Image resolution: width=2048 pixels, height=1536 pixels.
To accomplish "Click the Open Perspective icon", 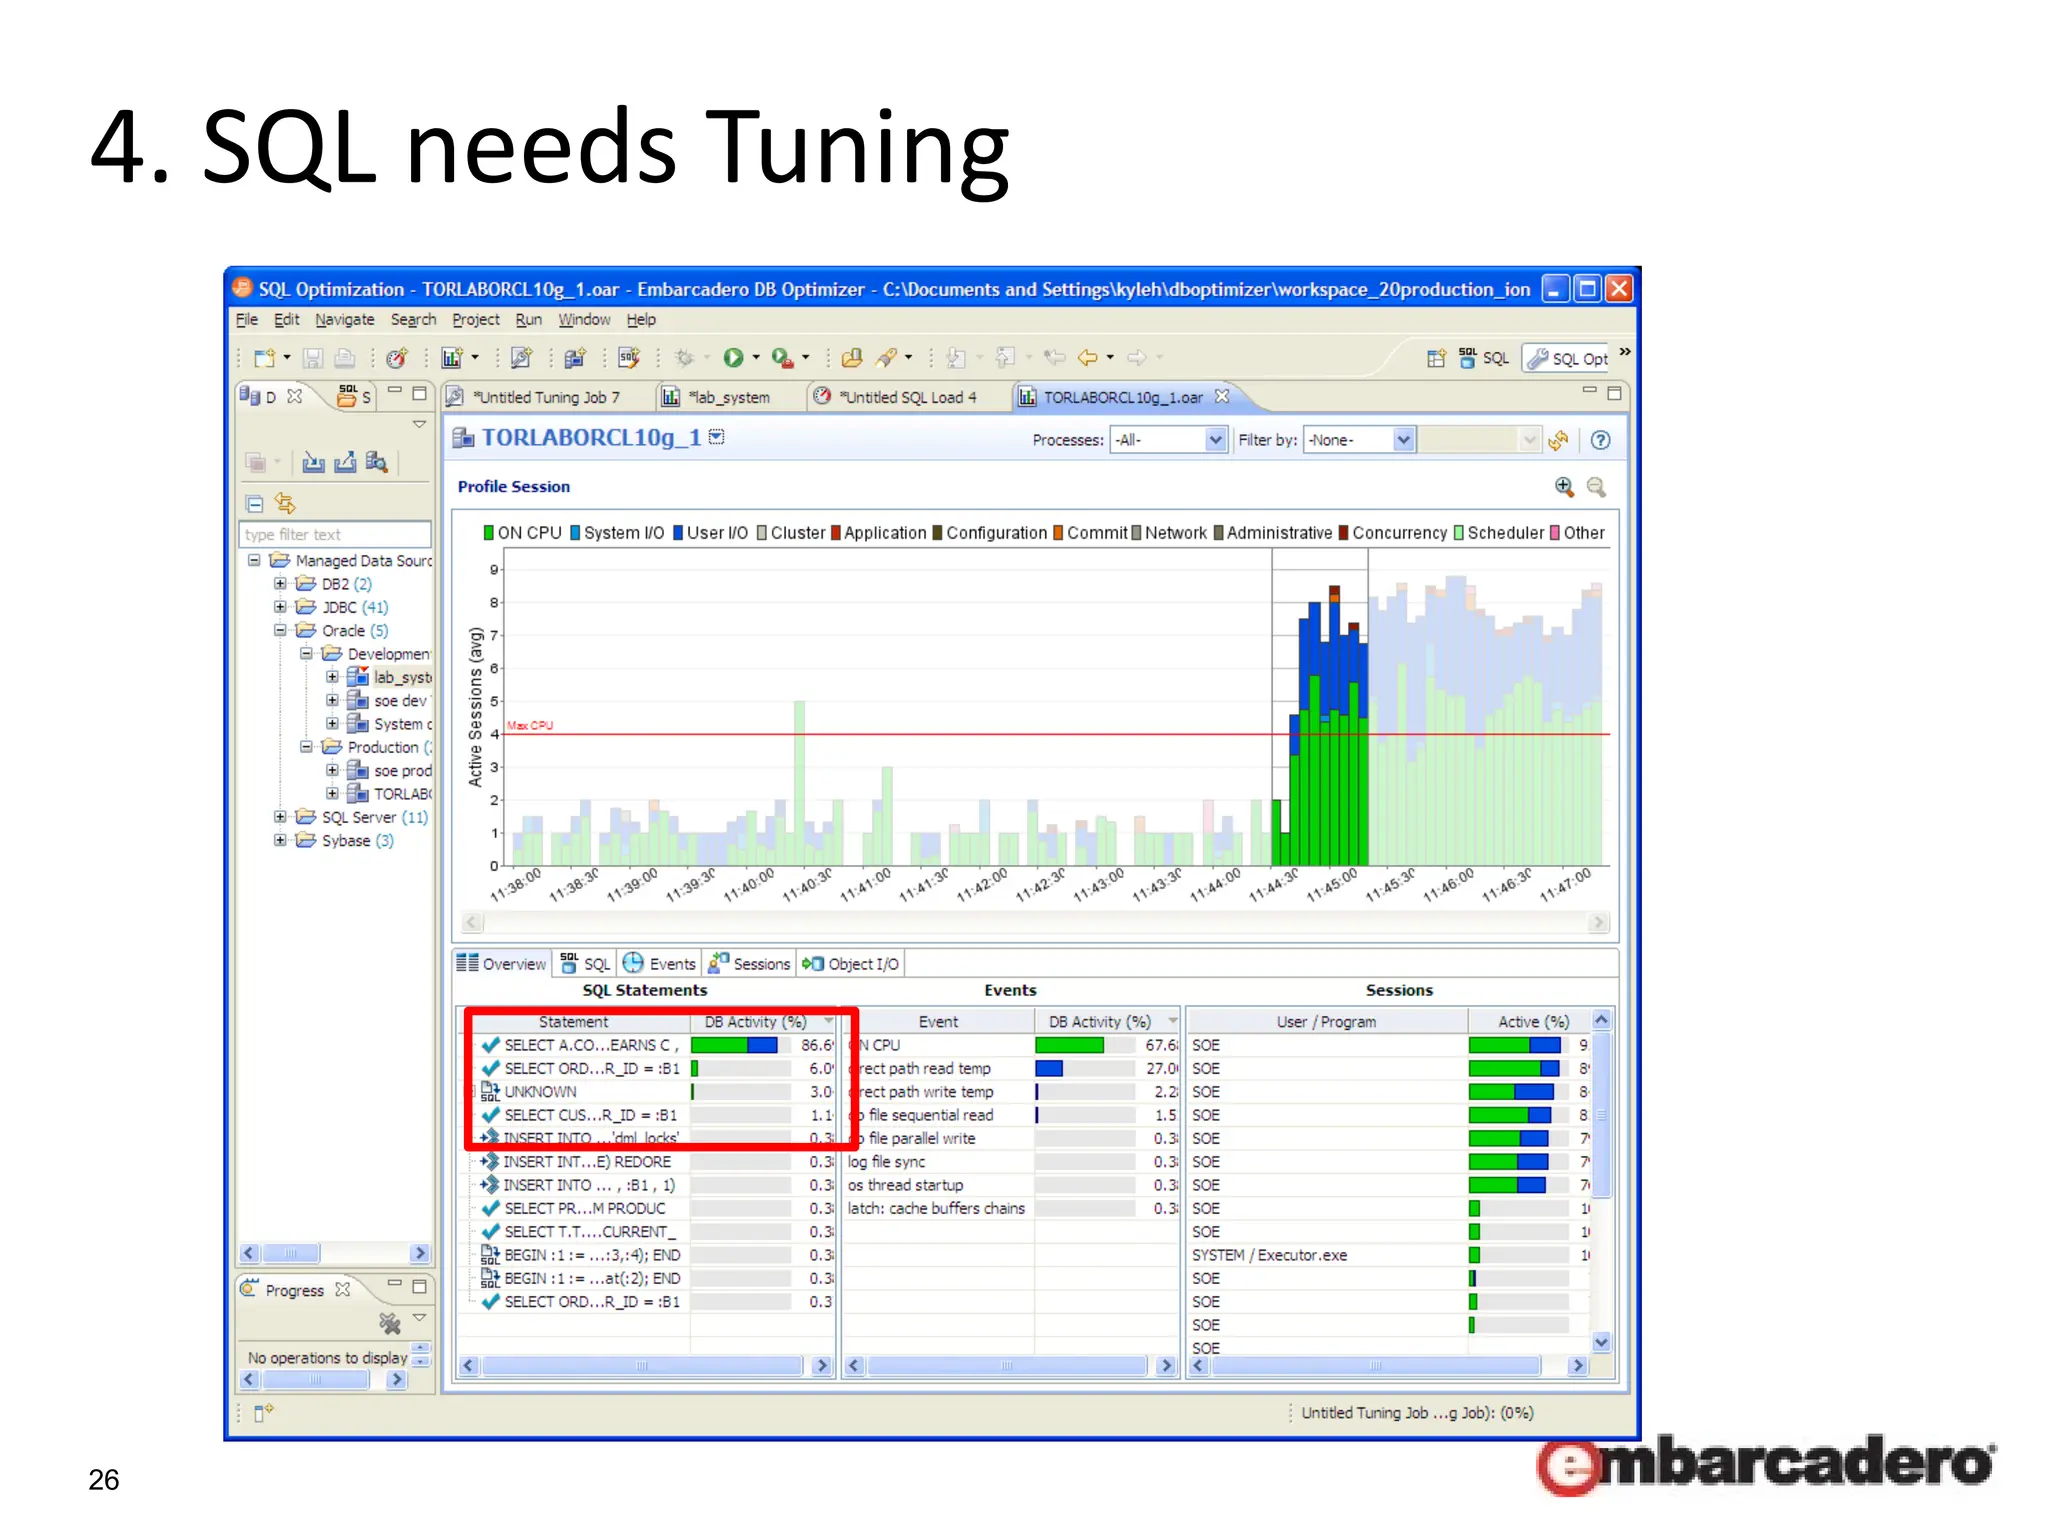I will (1436, 358).
